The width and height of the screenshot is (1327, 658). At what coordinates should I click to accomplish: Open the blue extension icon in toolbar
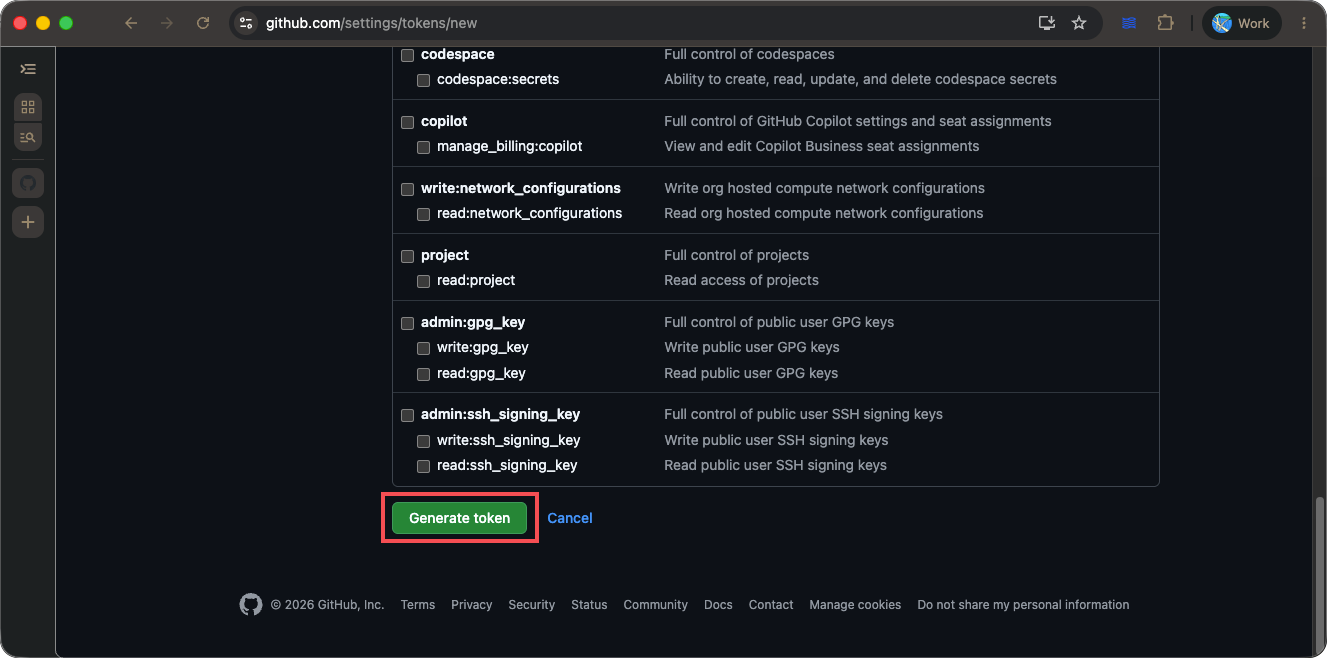(x=1129, y=23)
